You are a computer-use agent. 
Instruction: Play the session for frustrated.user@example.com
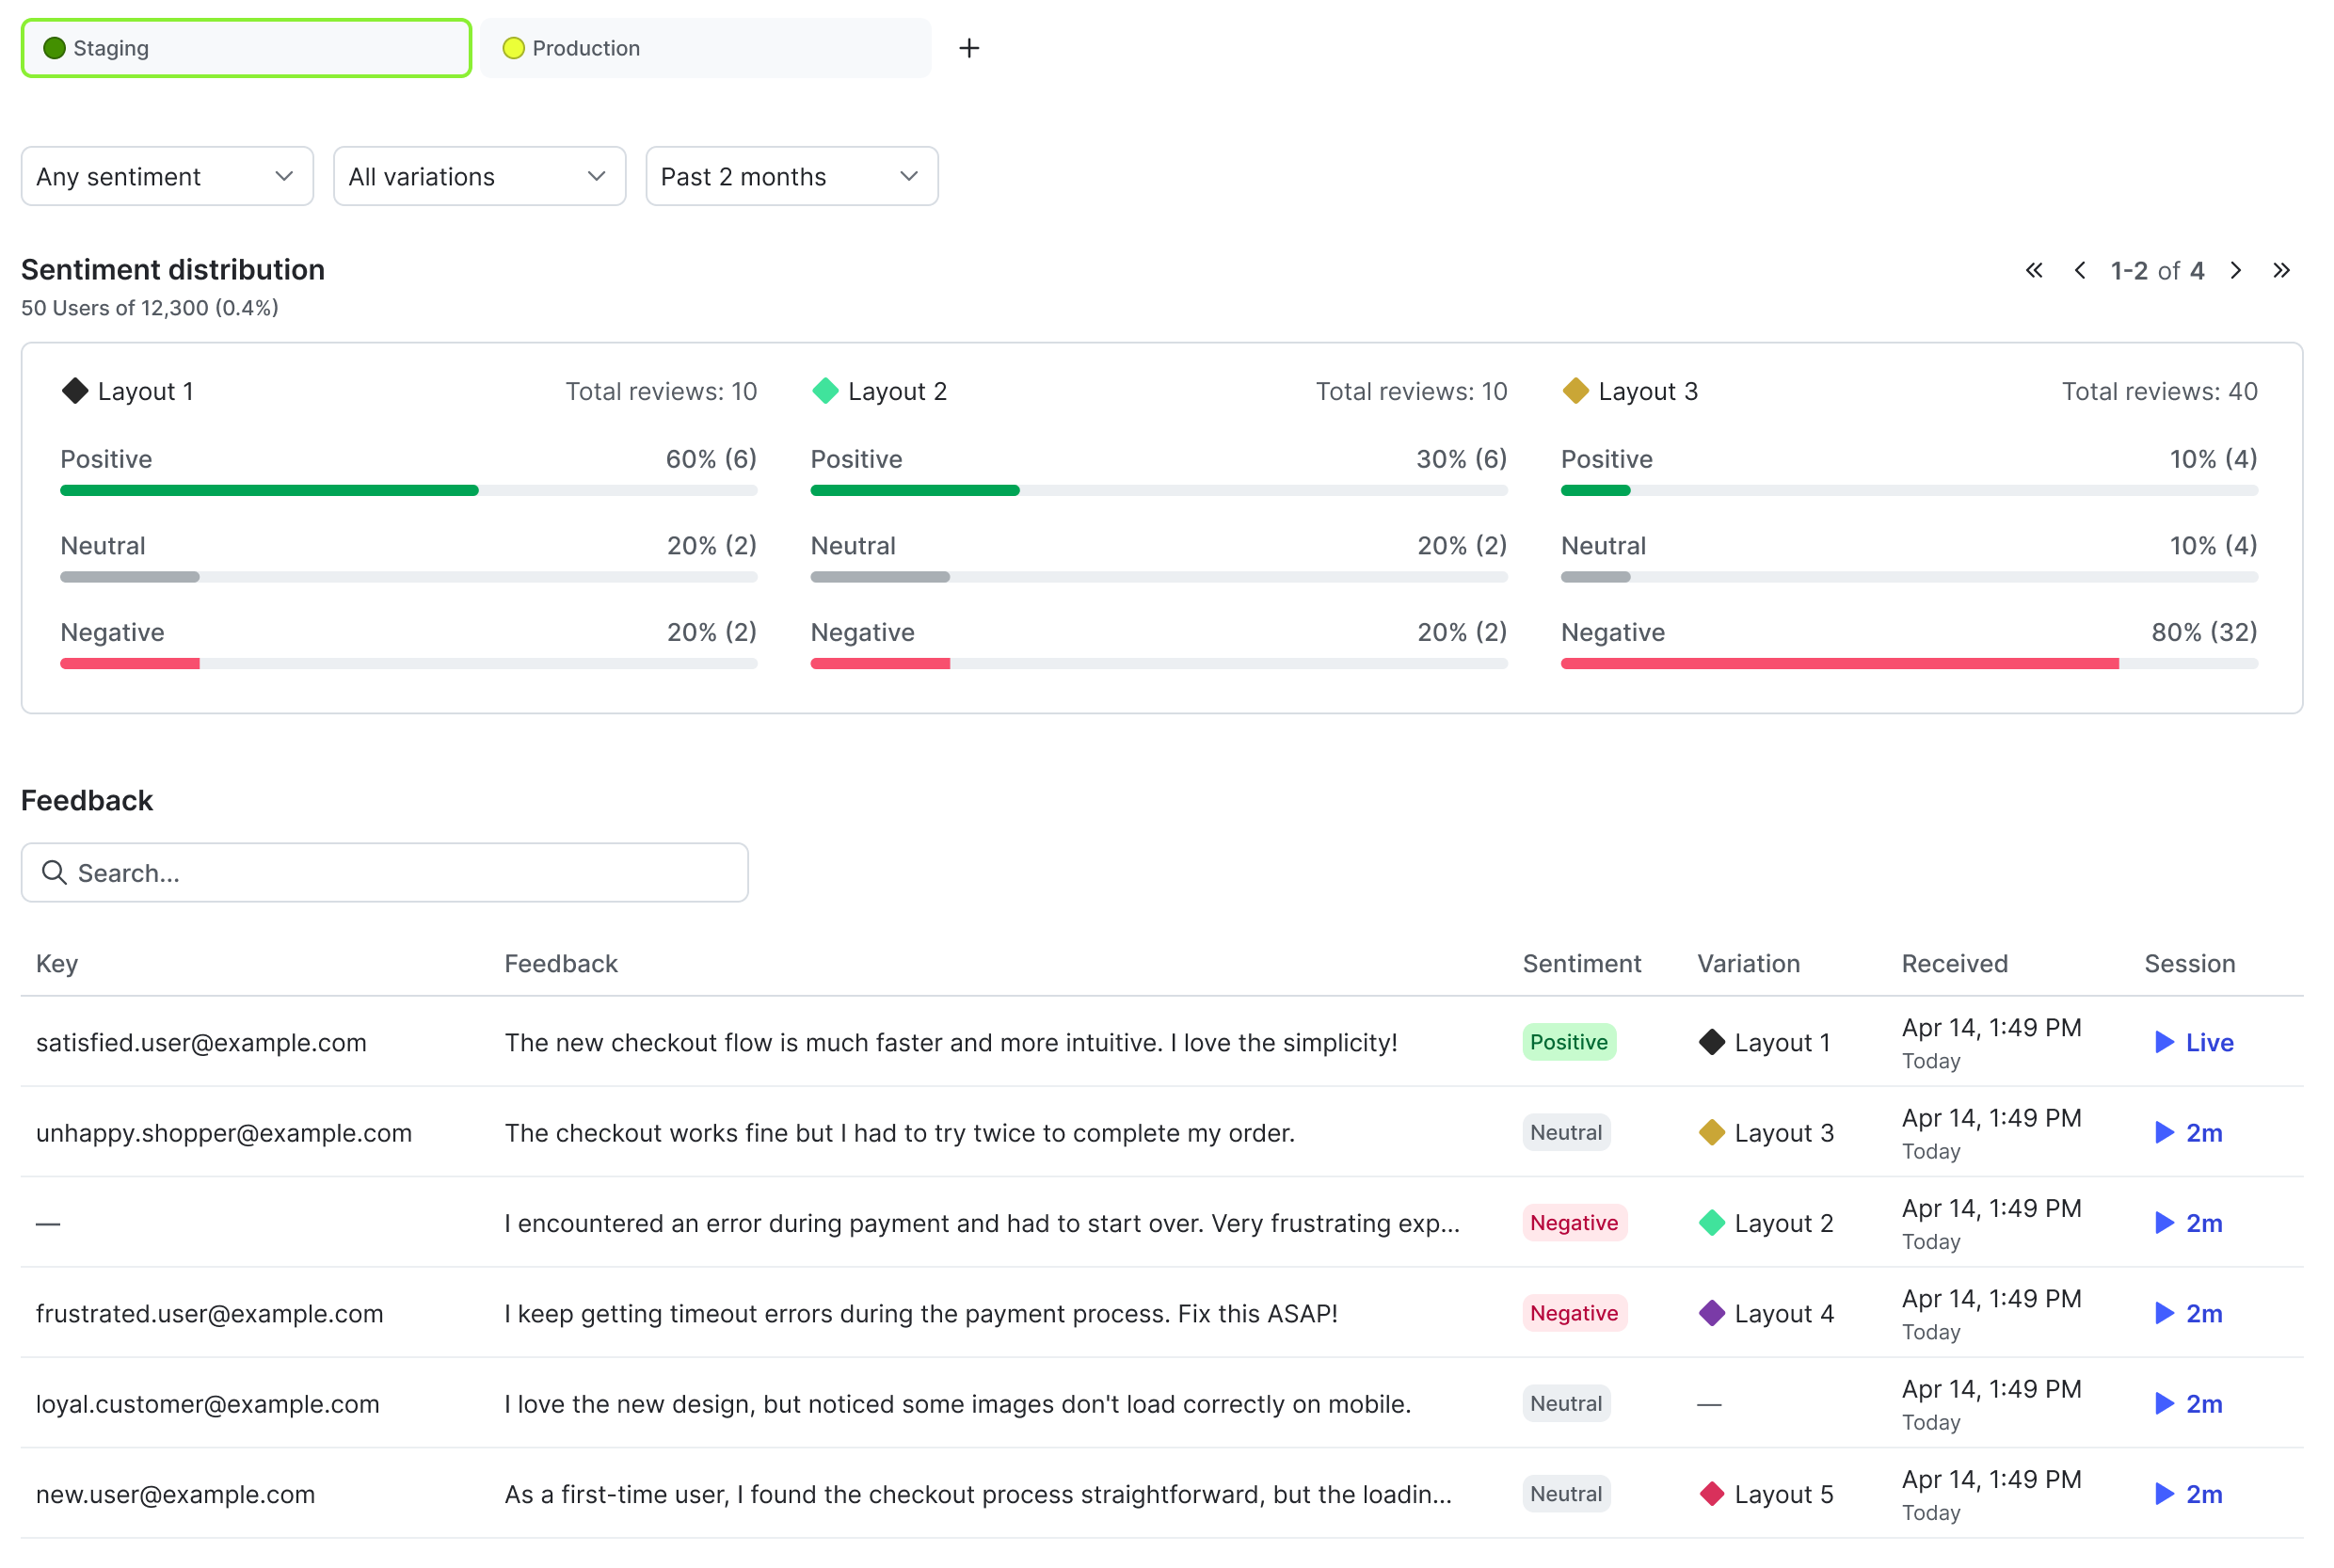(2187, 1313)
